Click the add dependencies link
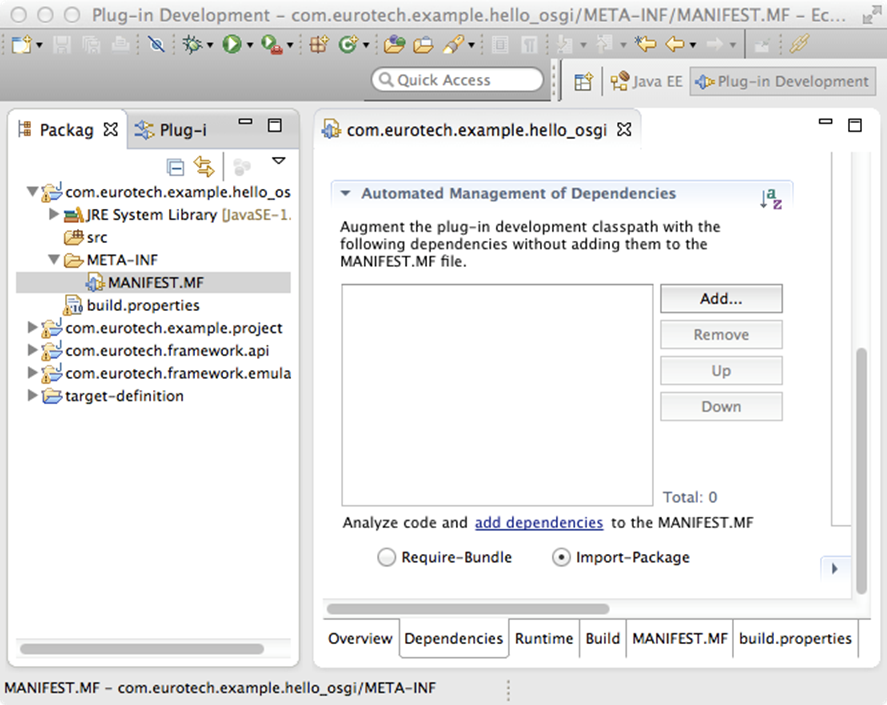Viewport: 887px width, 705px height. [539, 522]
